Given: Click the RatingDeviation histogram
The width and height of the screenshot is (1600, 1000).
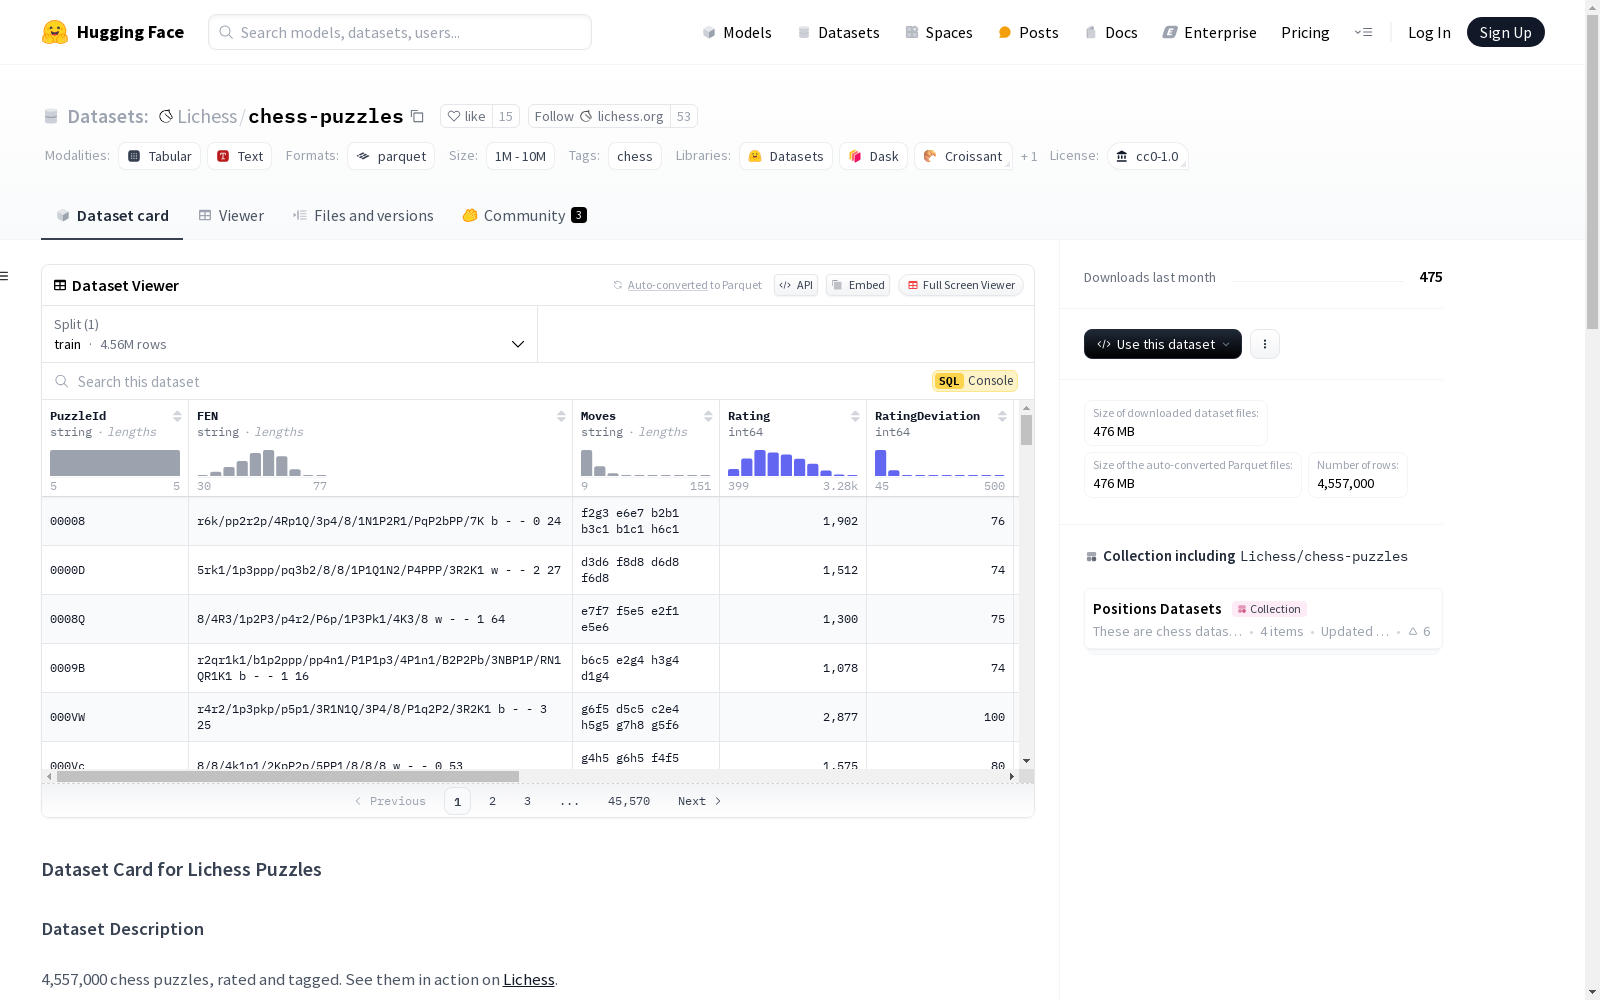Looking at the screenshot, I should pos(940,463).
